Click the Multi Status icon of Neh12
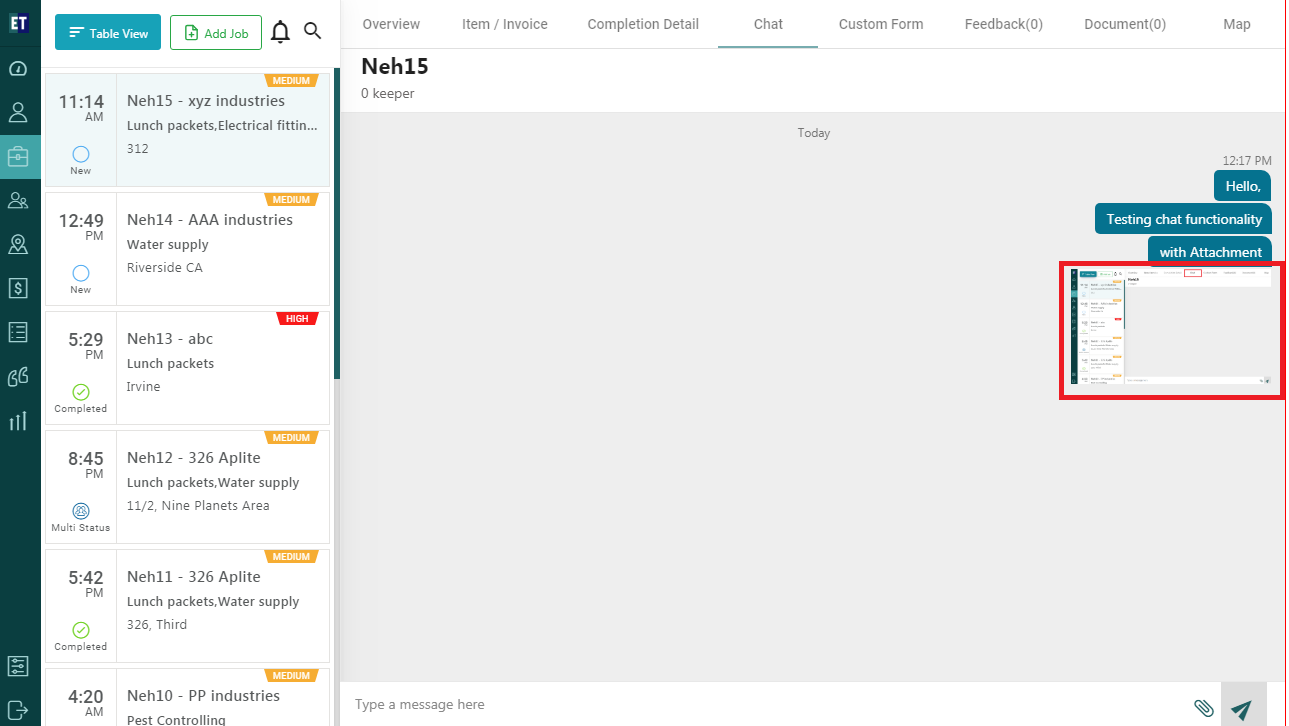This screenshot has height=726, width=1289. pos(81,511)
